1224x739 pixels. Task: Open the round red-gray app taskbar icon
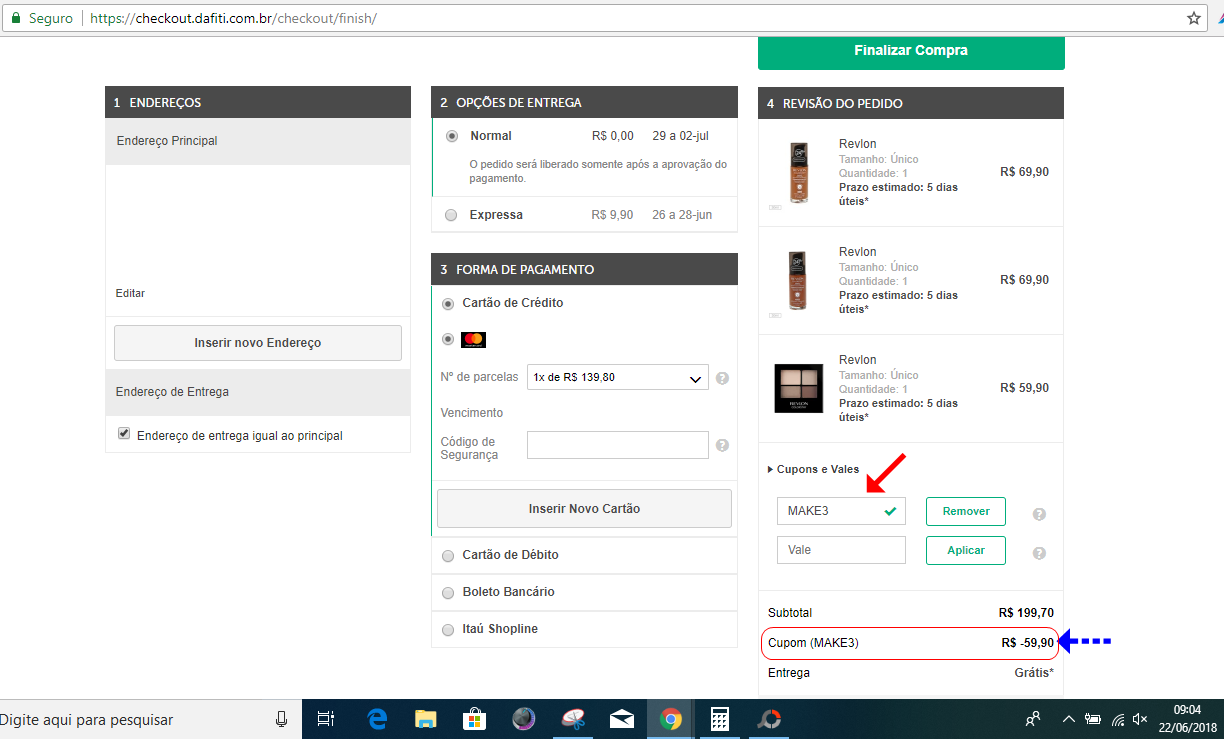point(768,719)
